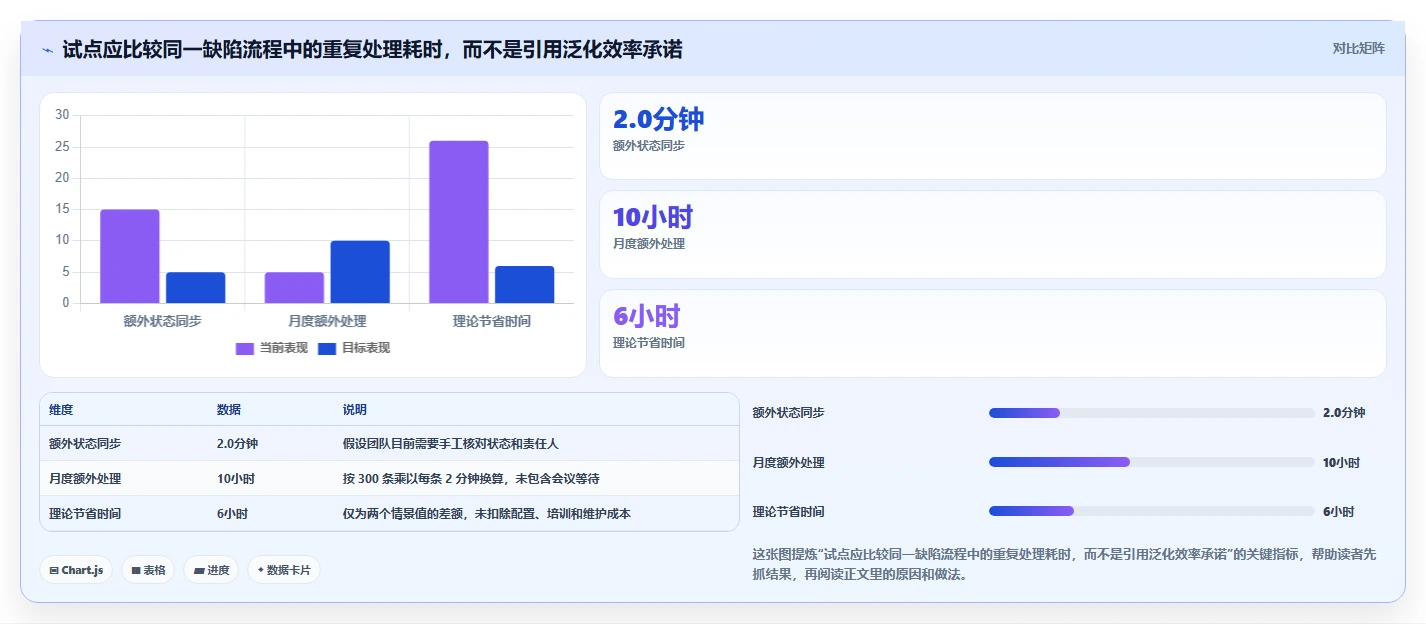
Task: Select the 数据卡片 tag chip
Action: click(284, 570)
